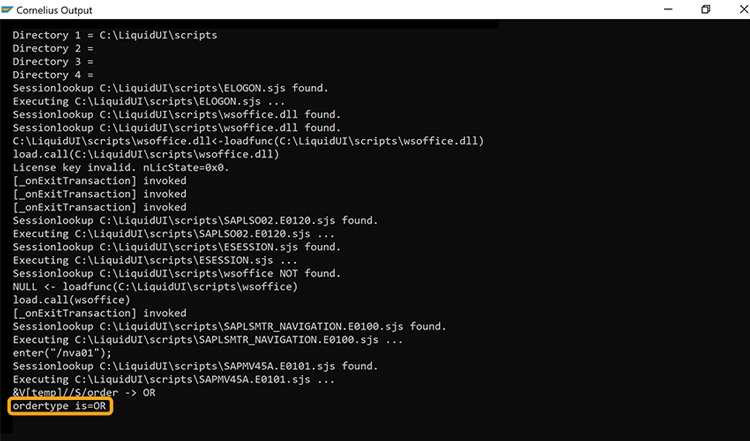The image size is (750, 441).
Task: Click the 'wsoffice NOT found' line
Action: pyautogui.click(x=176, y=274)
